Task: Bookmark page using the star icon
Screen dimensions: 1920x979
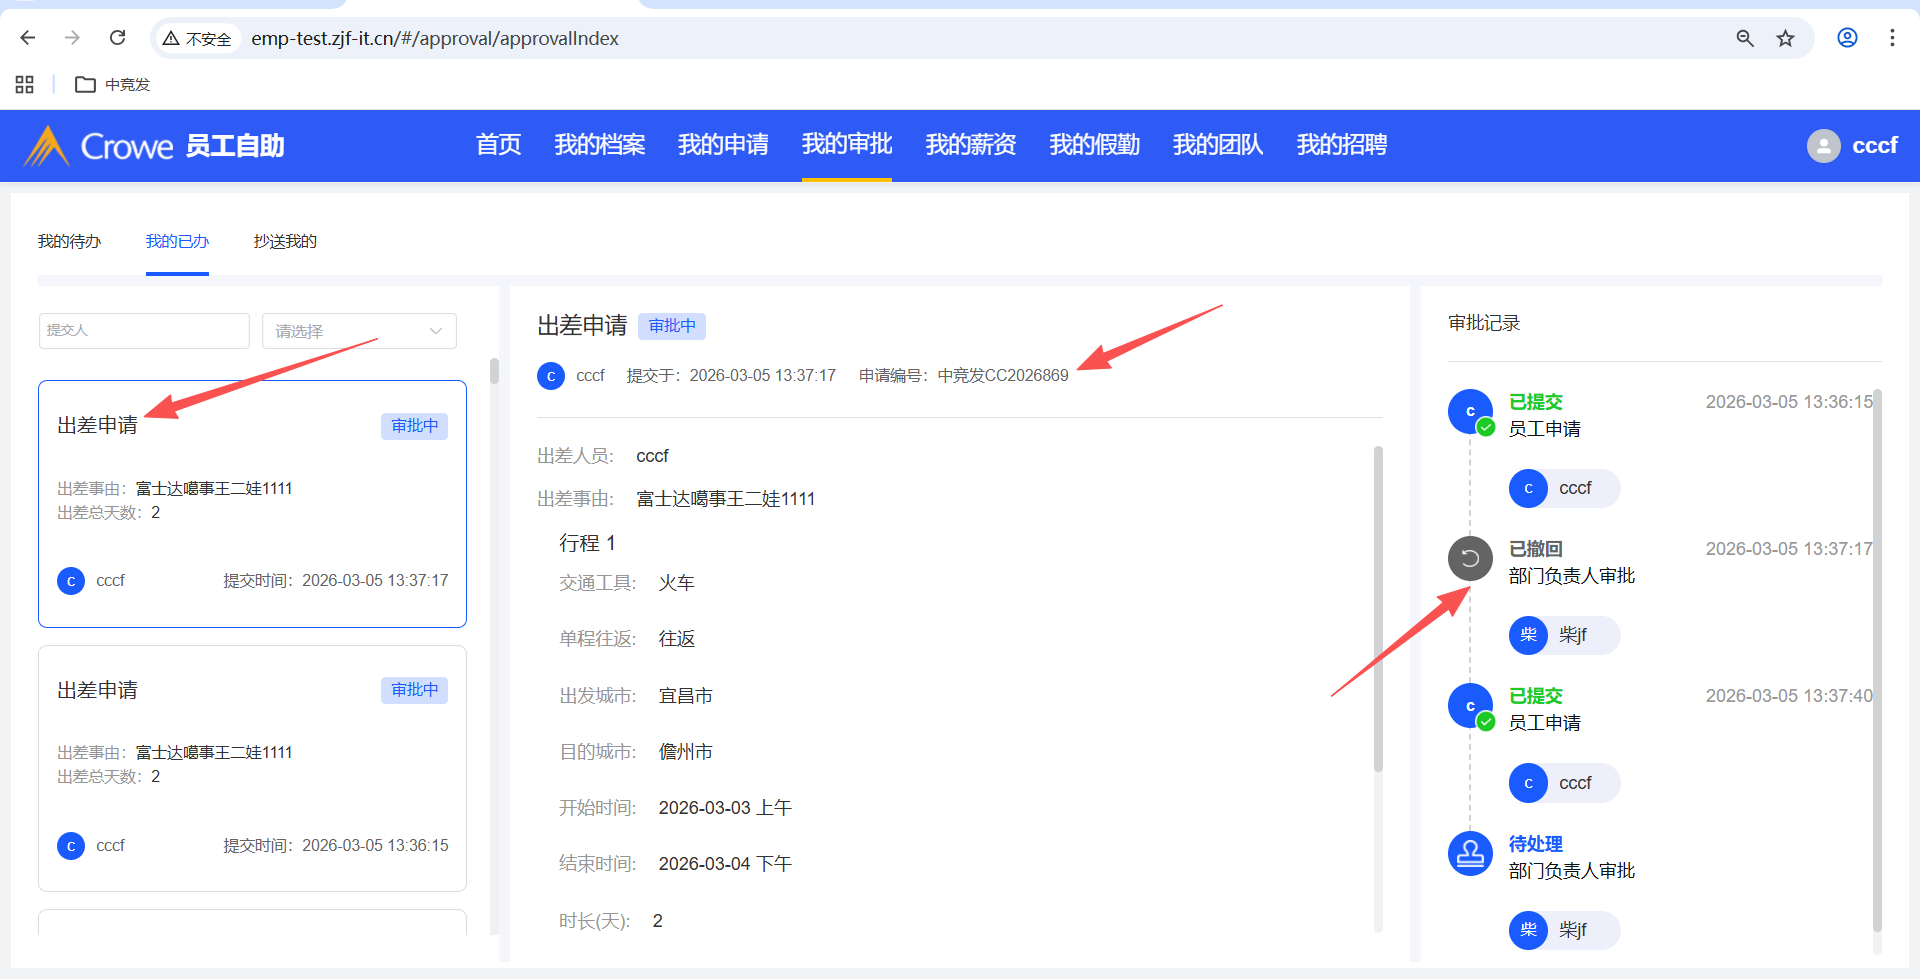Action: tap(1785, 38)
